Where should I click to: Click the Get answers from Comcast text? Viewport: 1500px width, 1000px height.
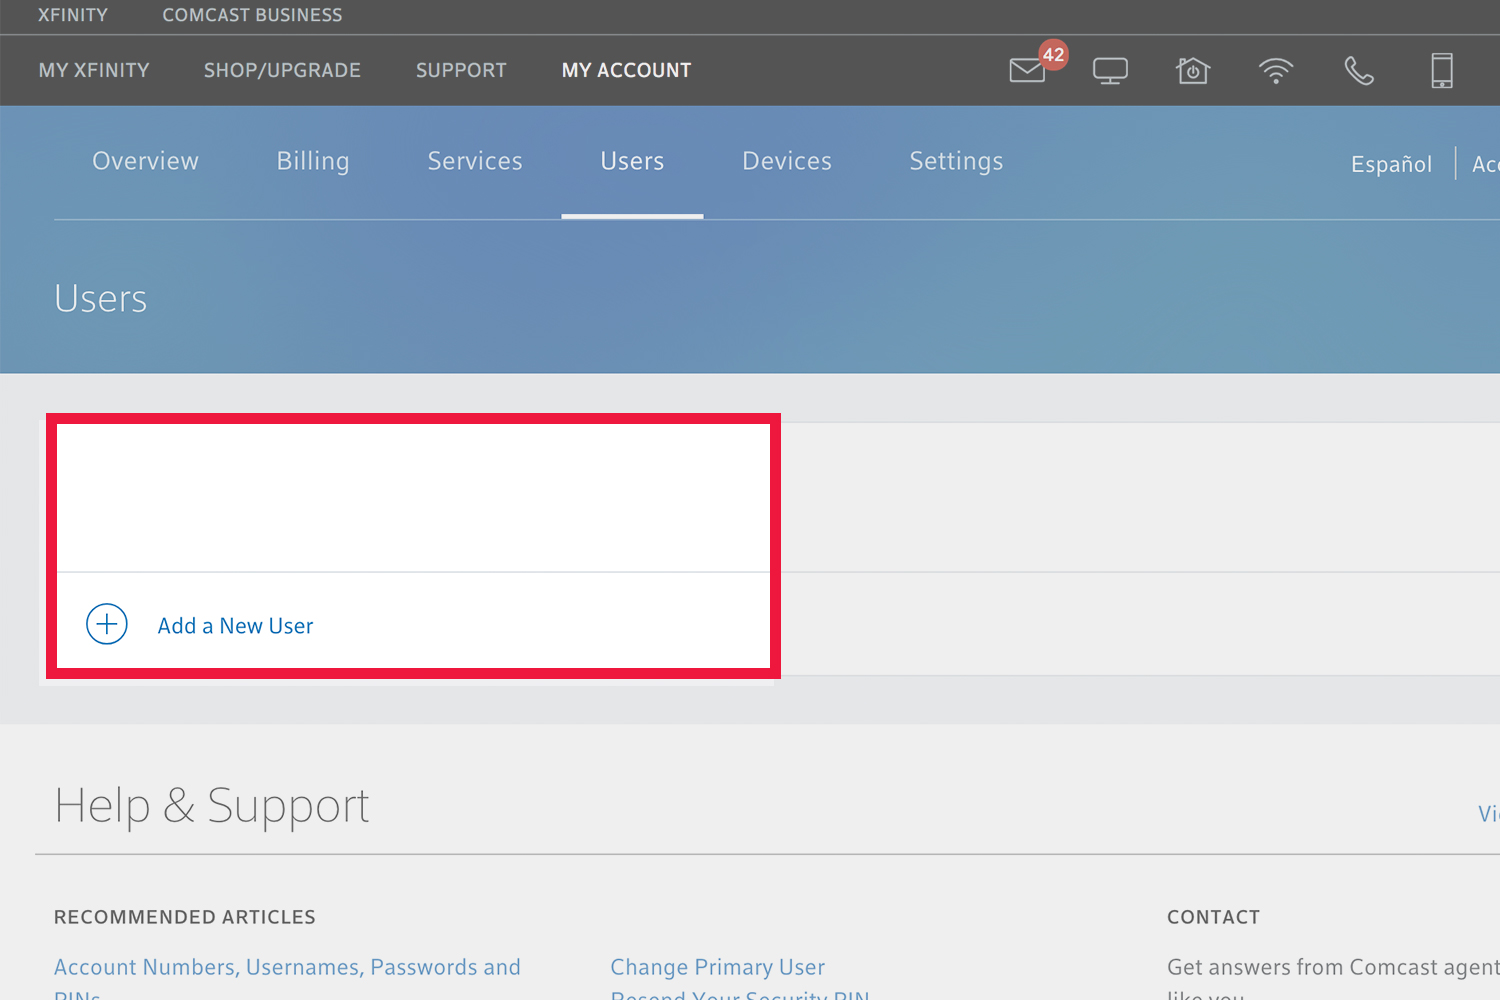click(1333, 978)
